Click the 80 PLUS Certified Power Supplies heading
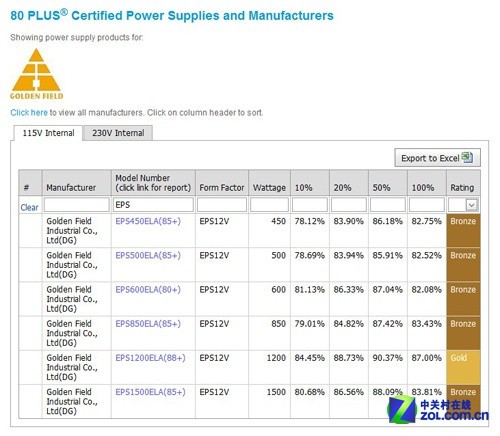 pyautogui.click(x=172, y=15)
